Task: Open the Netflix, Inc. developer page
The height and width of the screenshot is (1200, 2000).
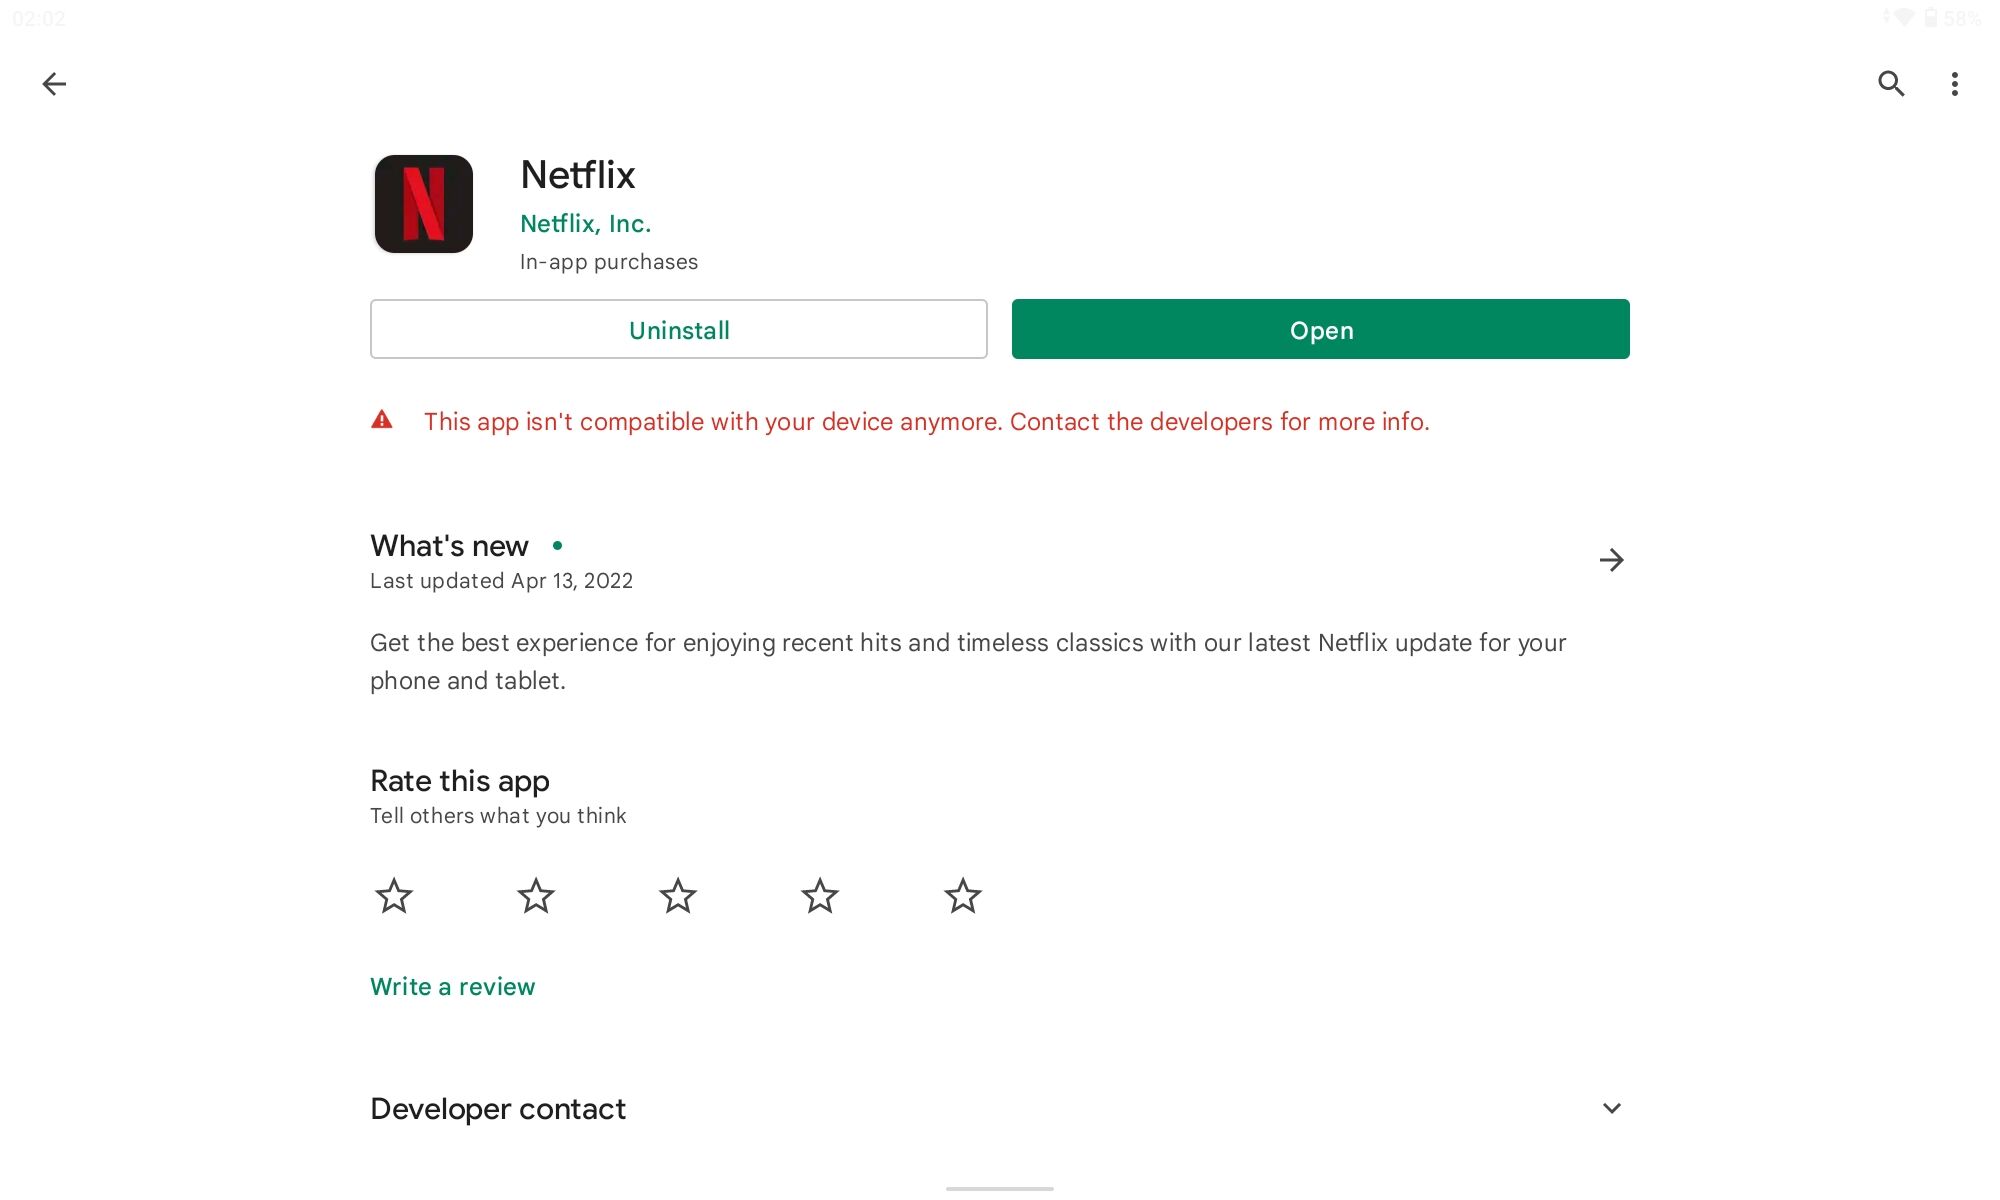Action: (x=585, y=223)
